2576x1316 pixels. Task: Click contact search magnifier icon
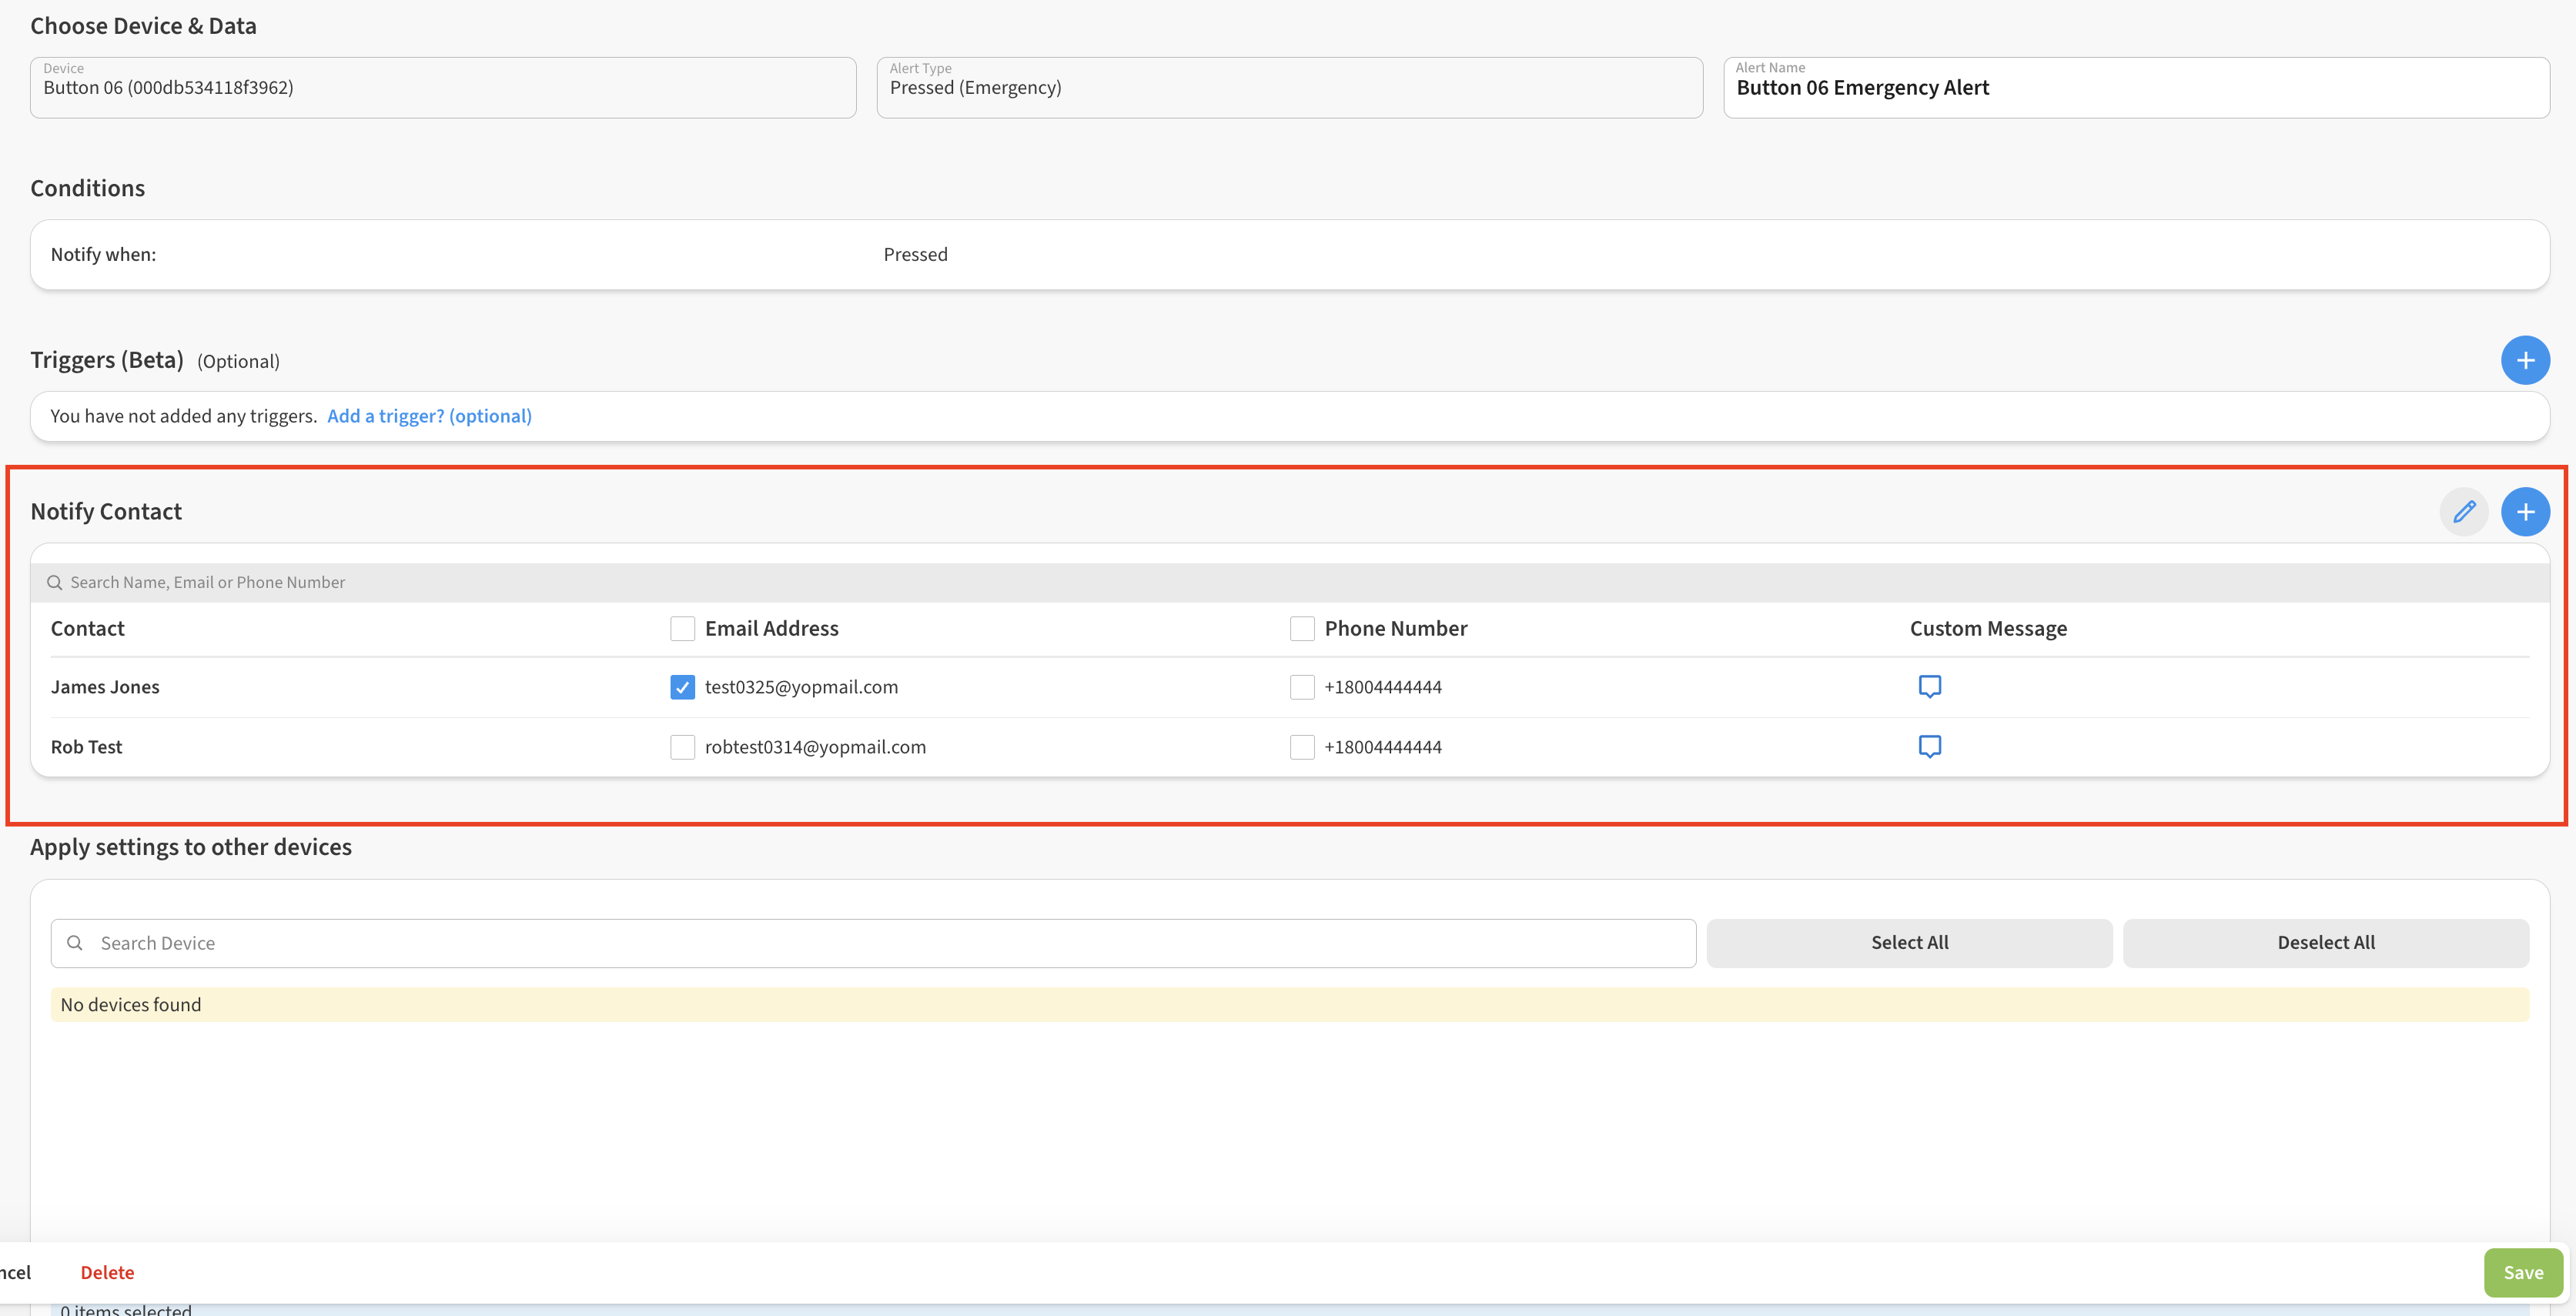click(x=55, y=583)
